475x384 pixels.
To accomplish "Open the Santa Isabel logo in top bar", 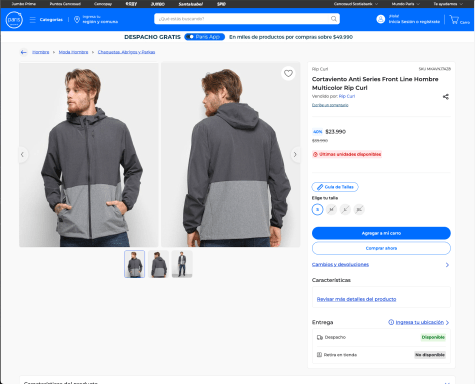I will tap(191, 4).
